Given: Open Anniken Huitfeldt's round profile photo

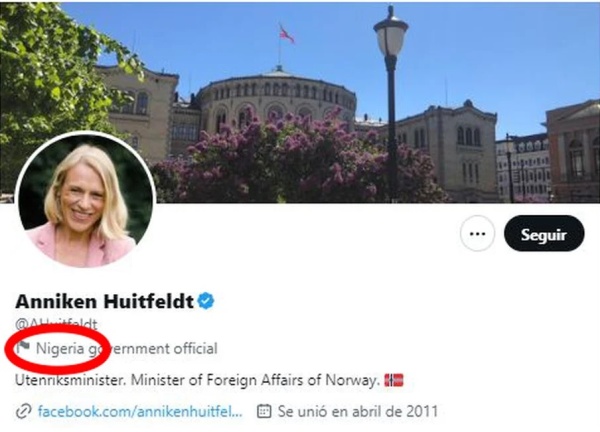Looking at the screenshot, I should pyautogui.click(x=85, y=199).
